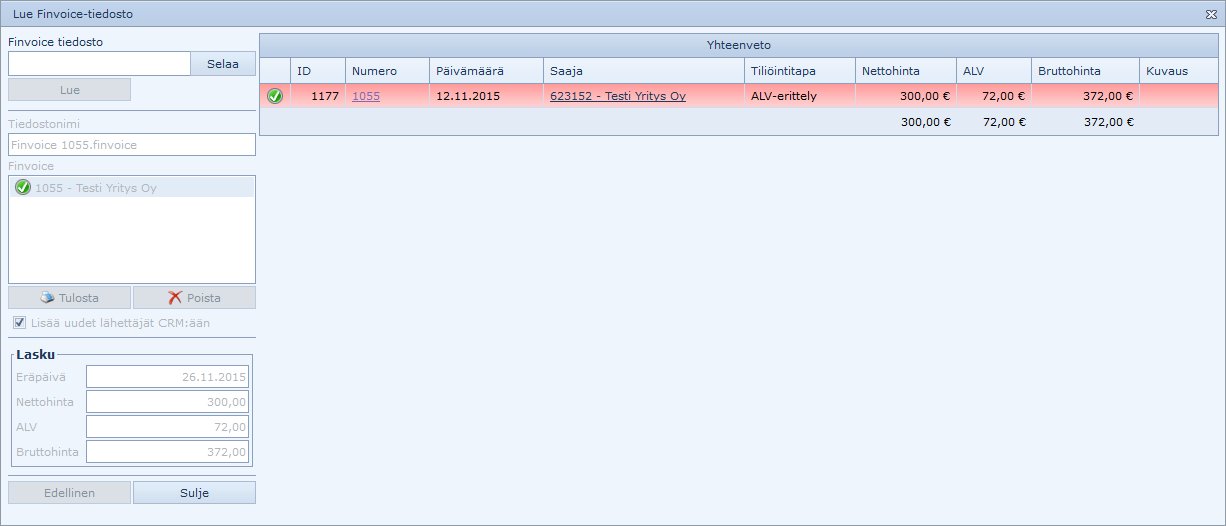The width and height of the screenshot is (1226, 526).
Task: Click the Finvoice tiedosto file path field
Action: tap(99, 64)
